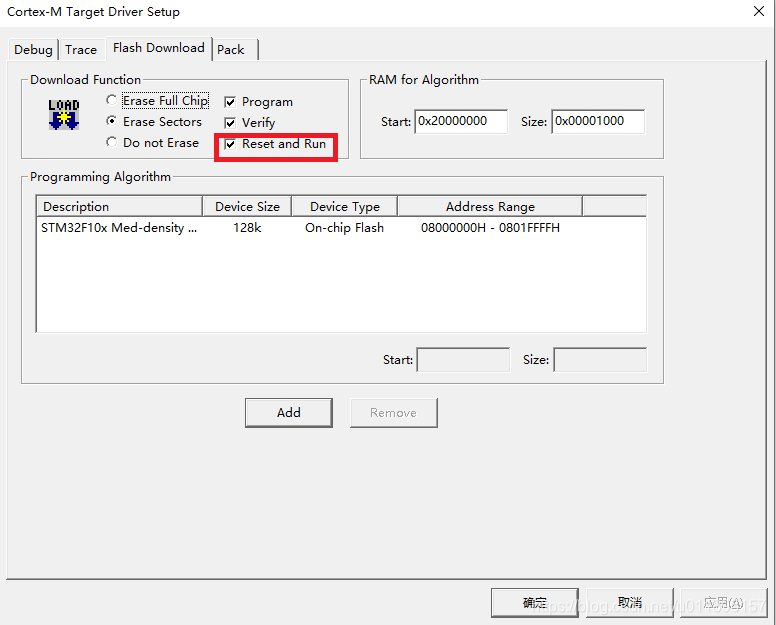Confirm with the 确定 button
This screenshot has width=776, height=625.
coord(534,603)
